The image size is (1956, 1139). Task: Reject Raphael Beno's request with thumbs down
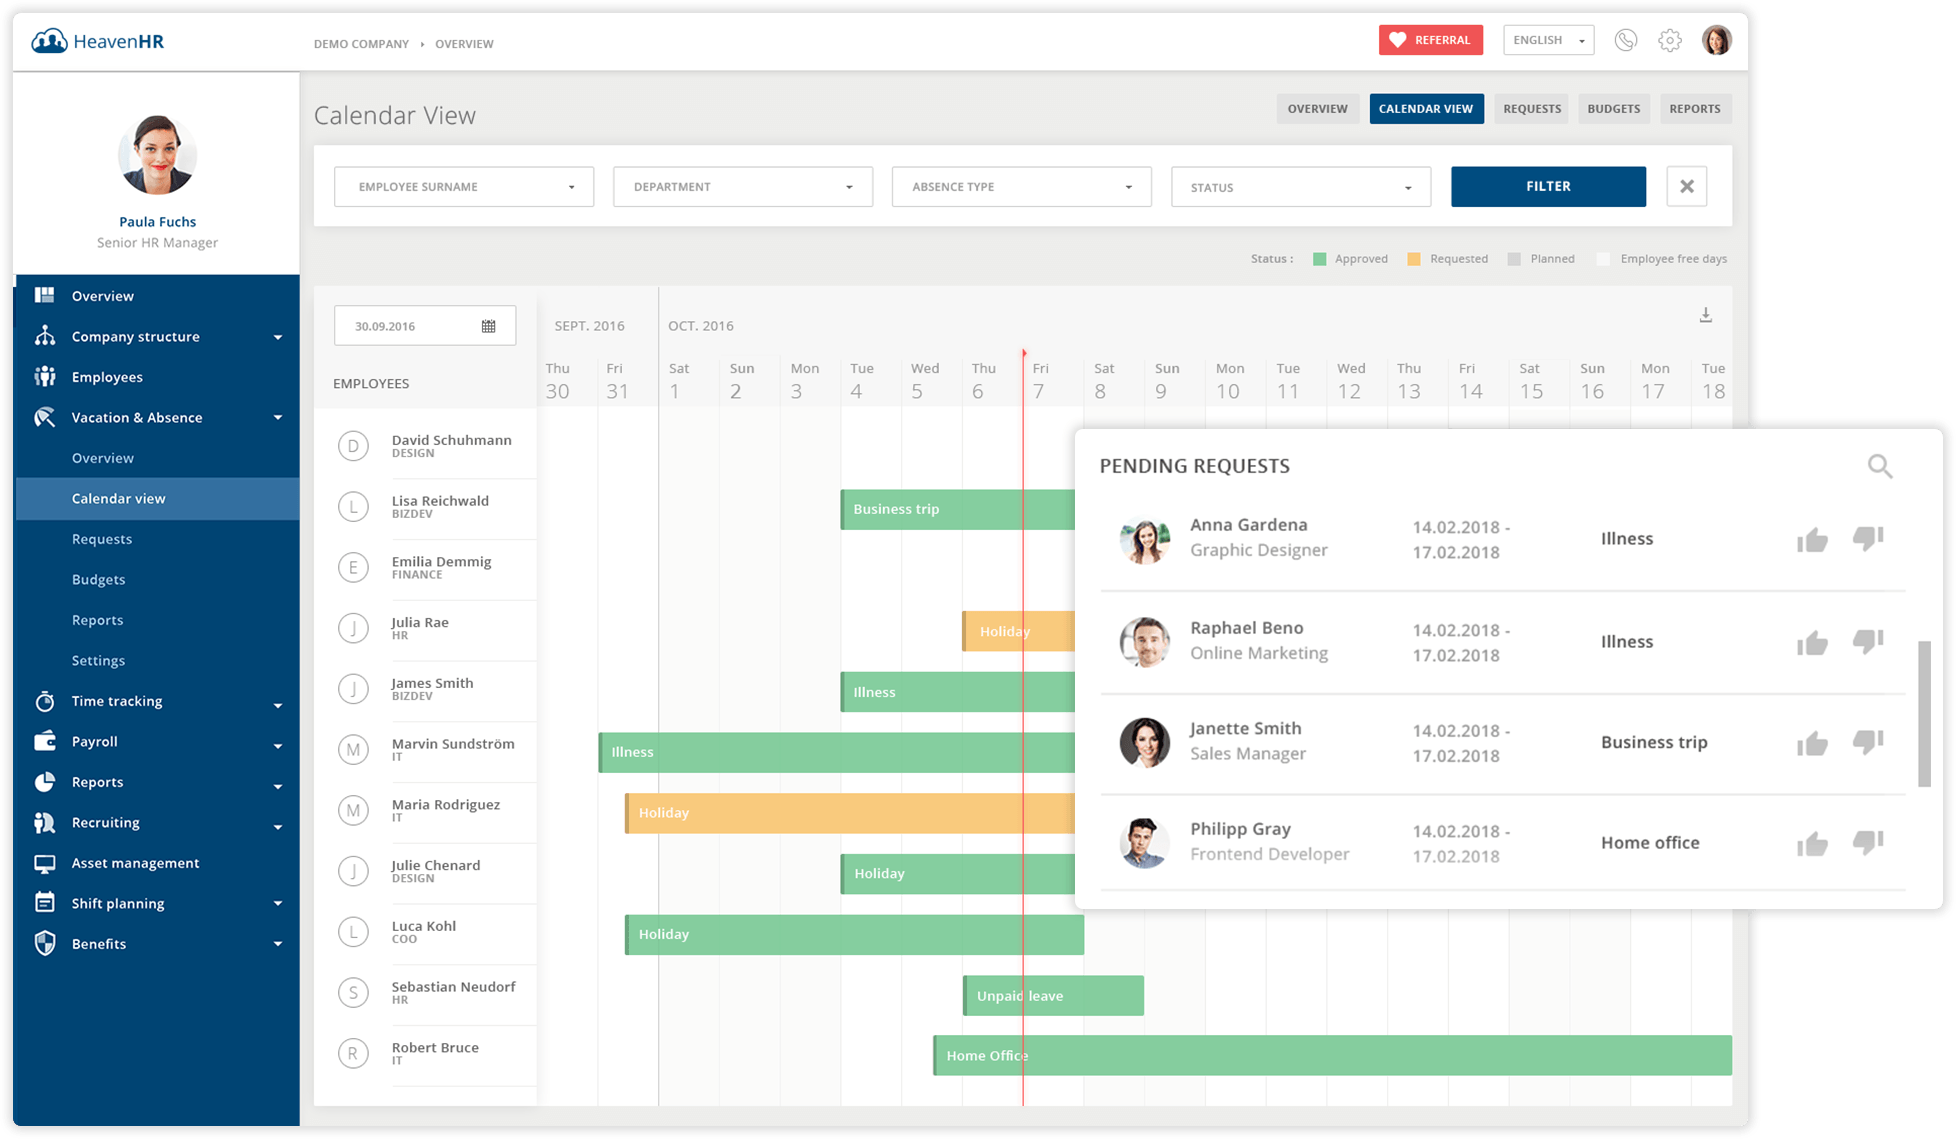1867,641
